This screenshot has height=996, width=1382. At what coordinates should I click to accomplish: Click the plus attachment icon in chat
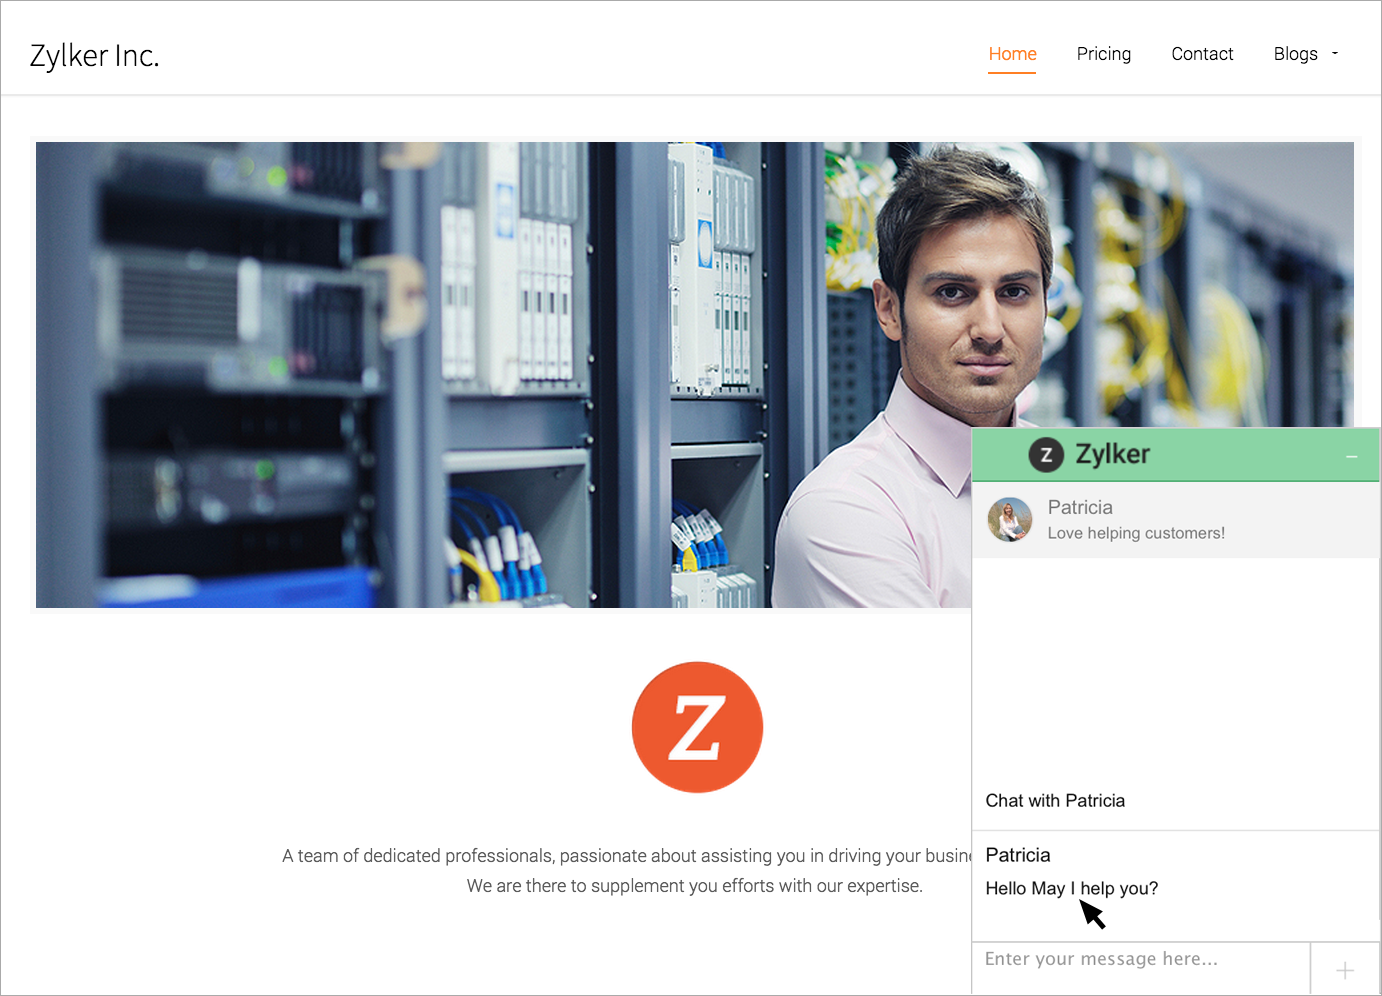pos(1345,970)
